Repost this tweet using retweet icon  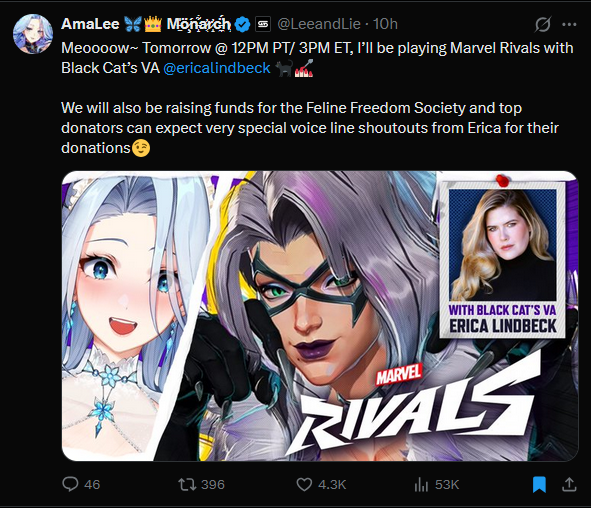point(187,484)
